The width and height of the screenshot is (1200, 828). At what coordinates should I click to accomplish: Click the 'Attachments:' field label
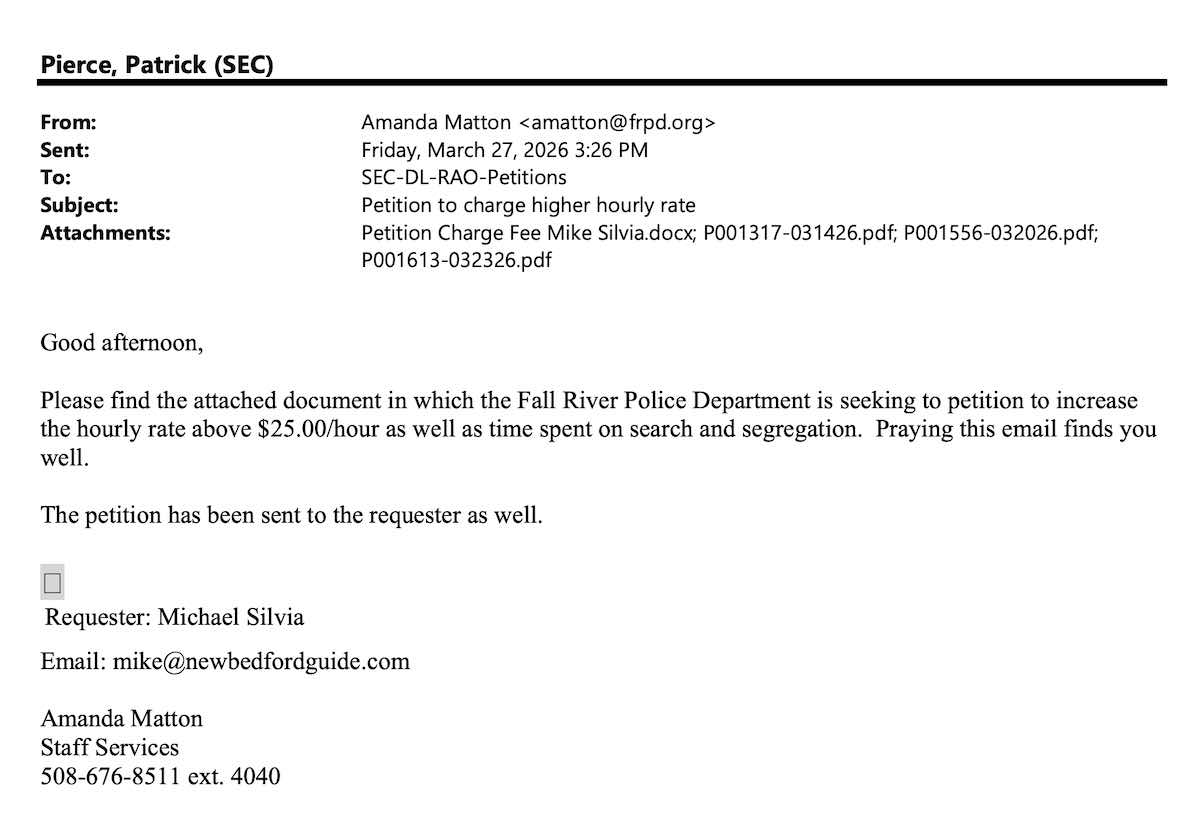pyautogui.click(x=105, y=234)
